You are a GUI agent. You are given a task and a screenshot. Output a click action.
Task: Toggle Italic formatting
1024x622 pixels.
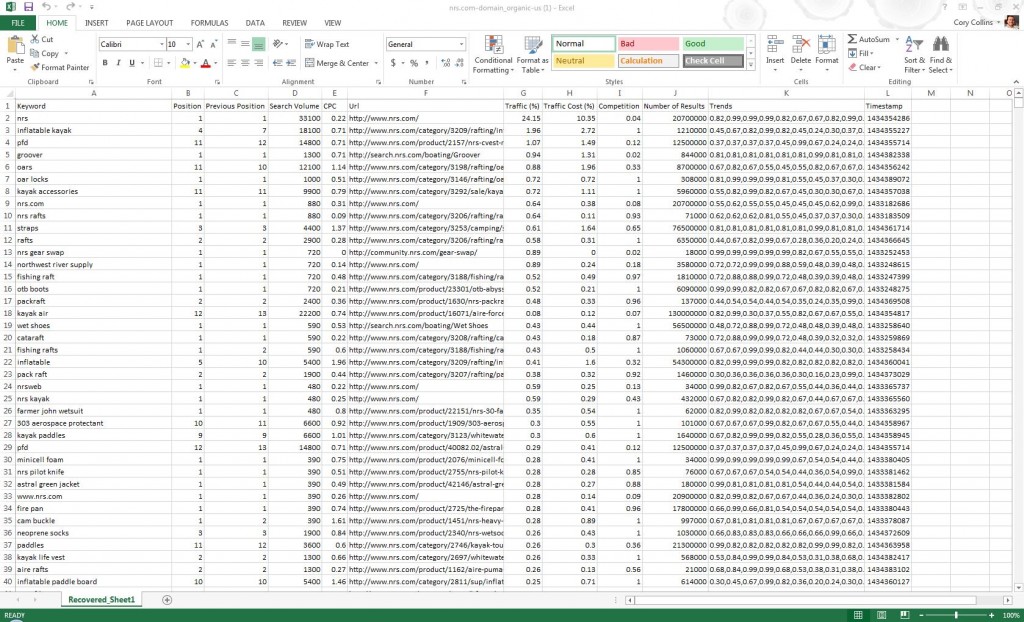point(118,63)
